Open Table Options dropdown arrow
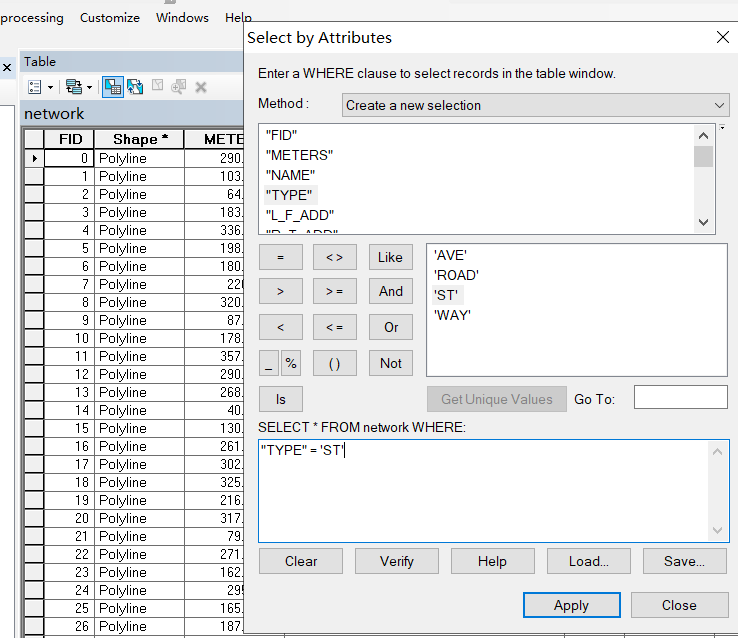The image size is (738, 638). click(50, 88)
